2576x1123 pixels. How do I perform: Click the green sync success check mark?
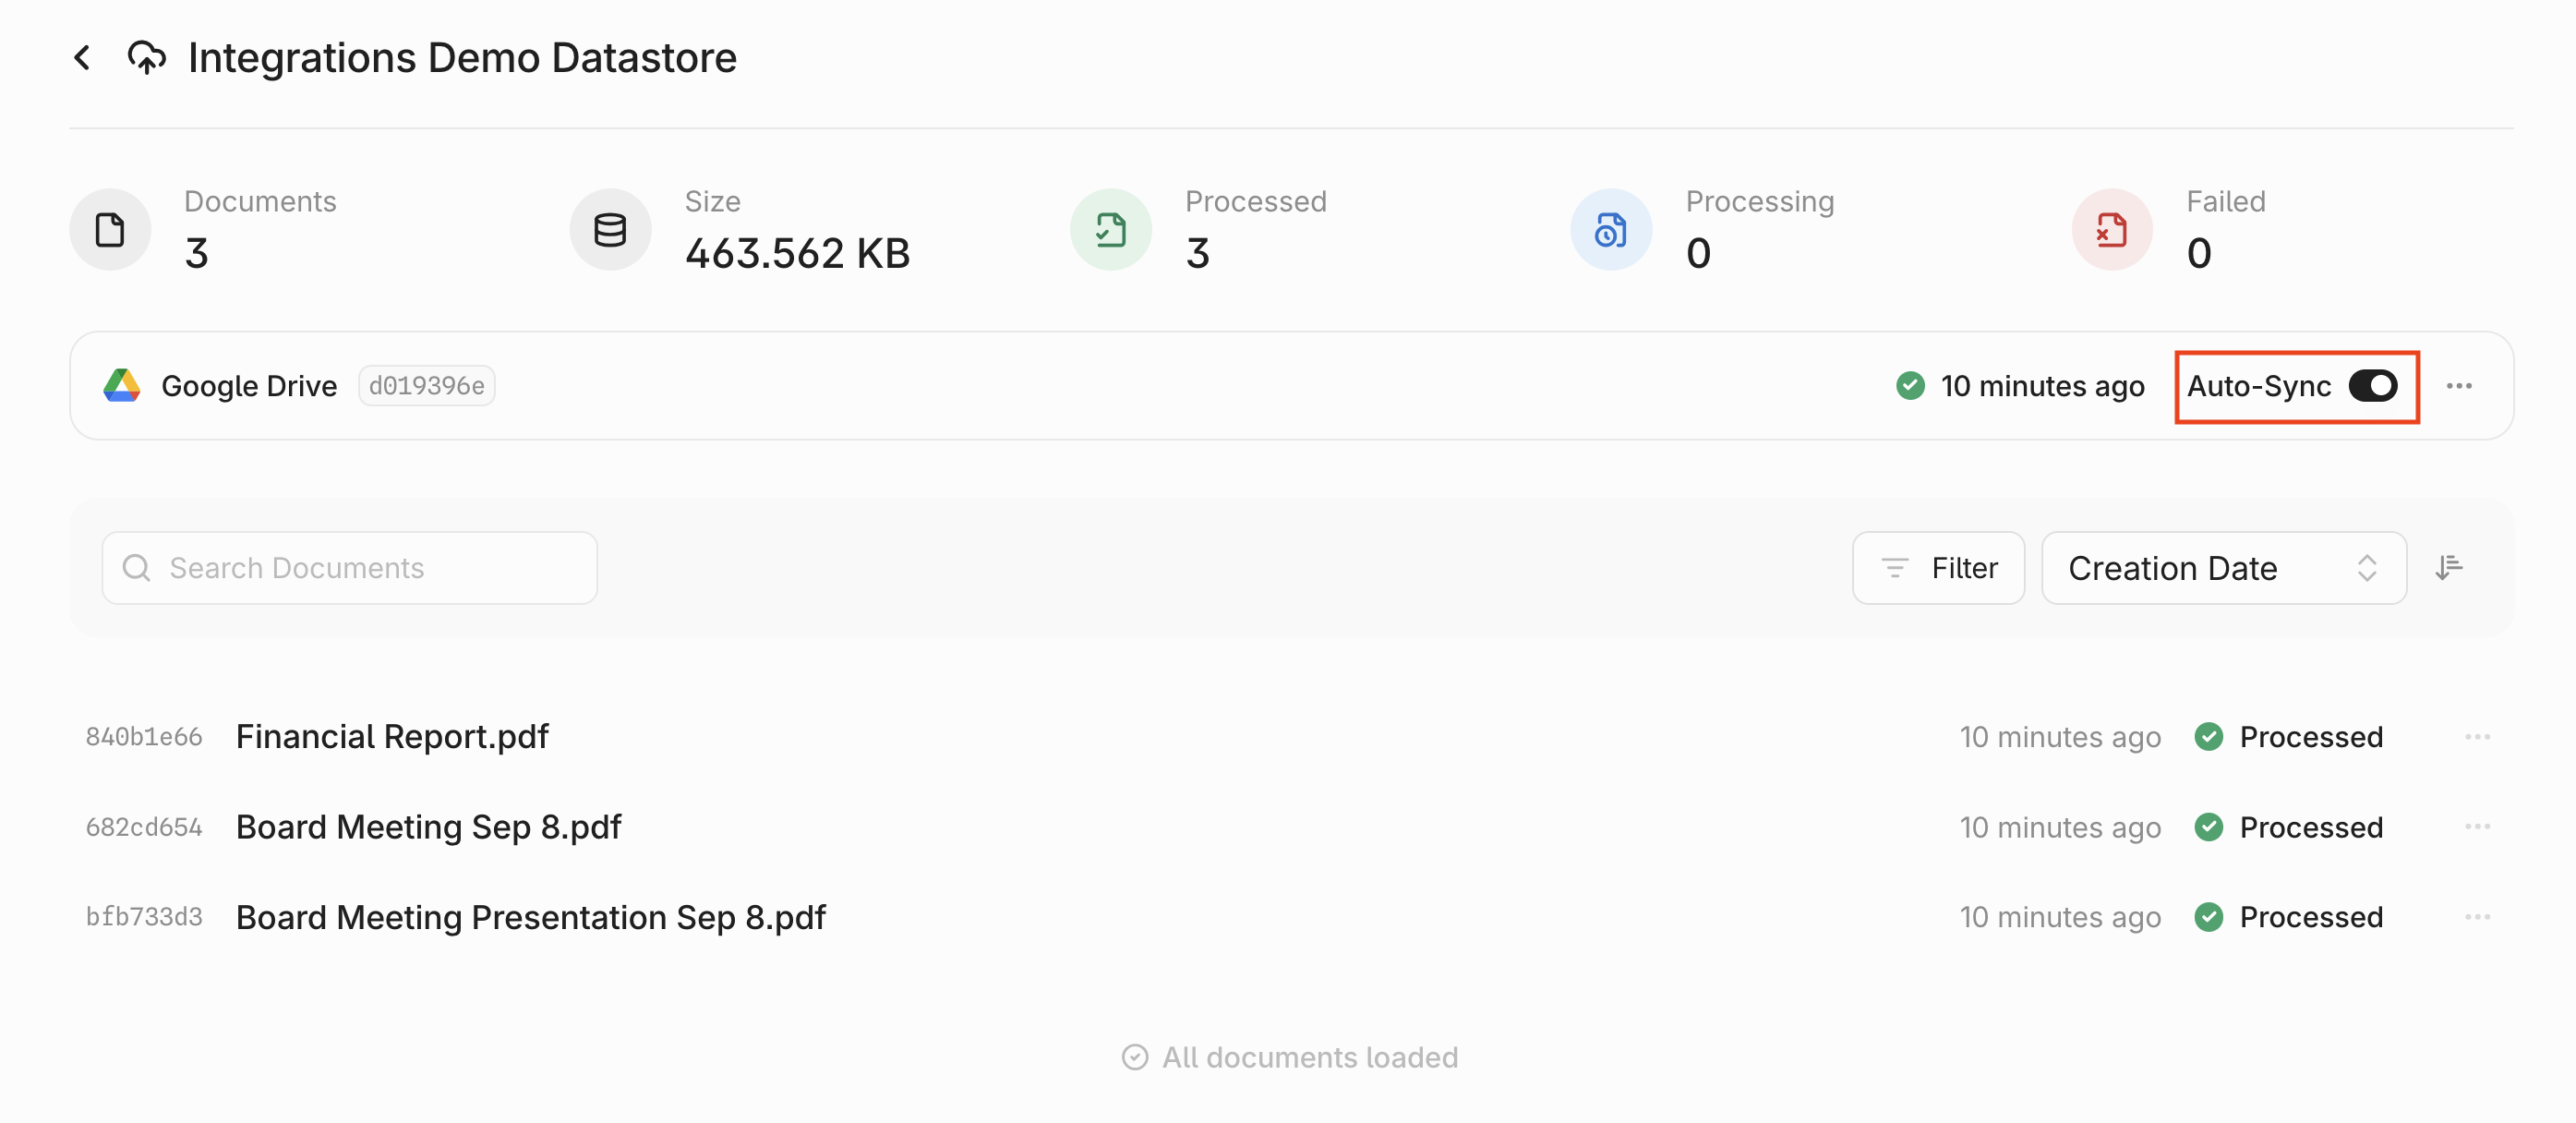(x=1909, y=385)
